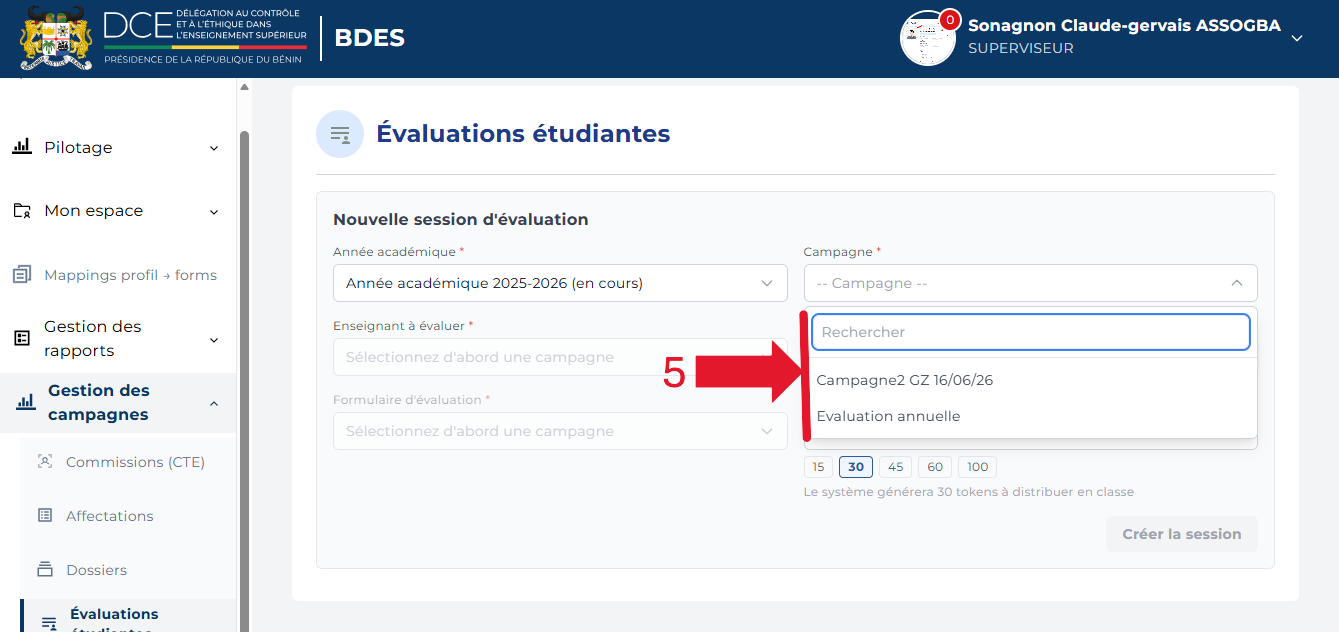Expand the Mon espace chevron
This screenshot has width=1339, height=632.
coord(214,212)
